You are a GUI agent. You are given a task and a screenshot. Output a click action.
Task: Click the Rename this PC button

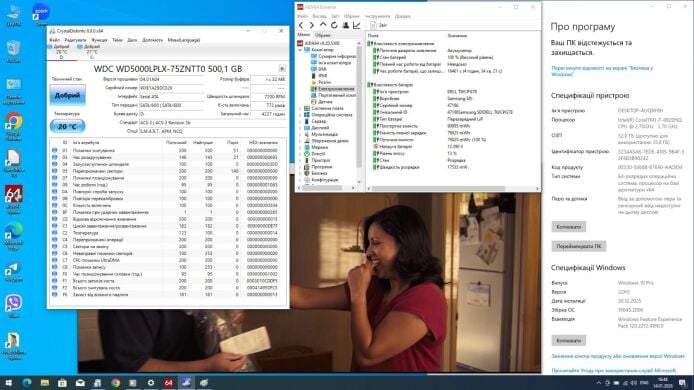coord(578,246)
